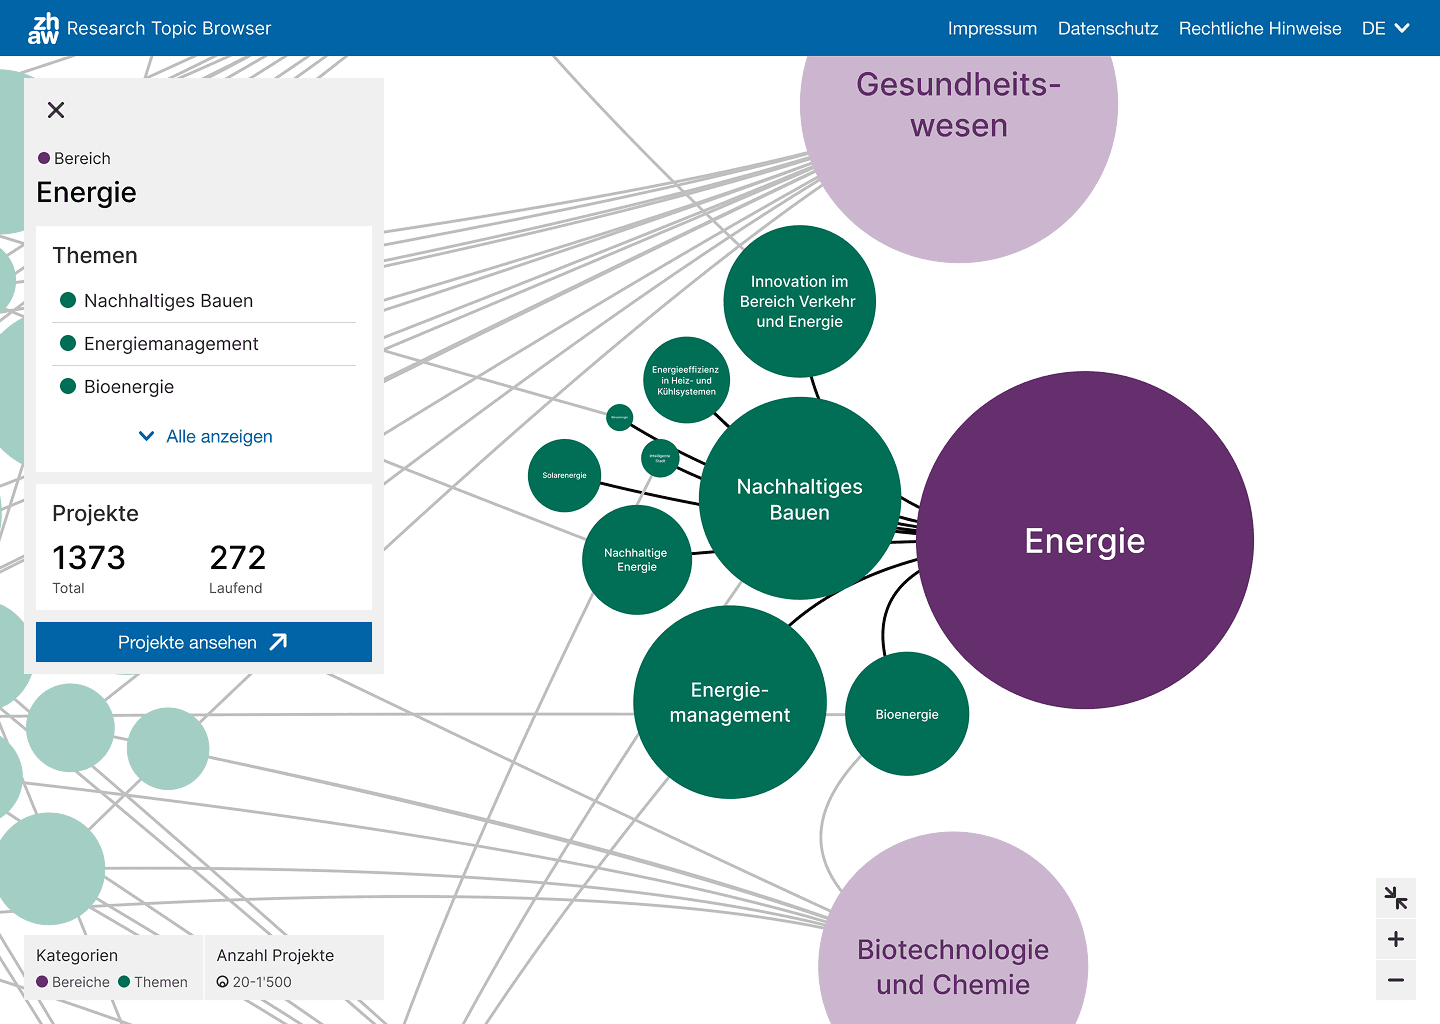
Task: Open Impressum in the header
Action: pyautogui.click(x=992, y=28)
